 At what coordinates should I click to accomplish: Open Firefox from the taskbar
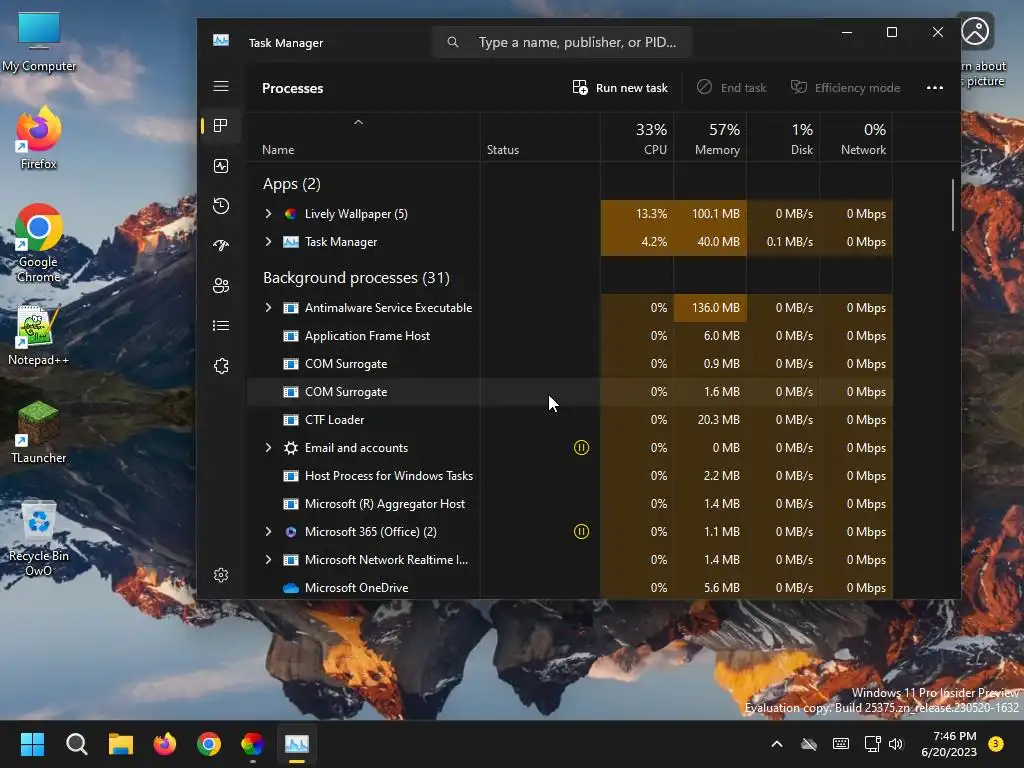click(165, 744)
